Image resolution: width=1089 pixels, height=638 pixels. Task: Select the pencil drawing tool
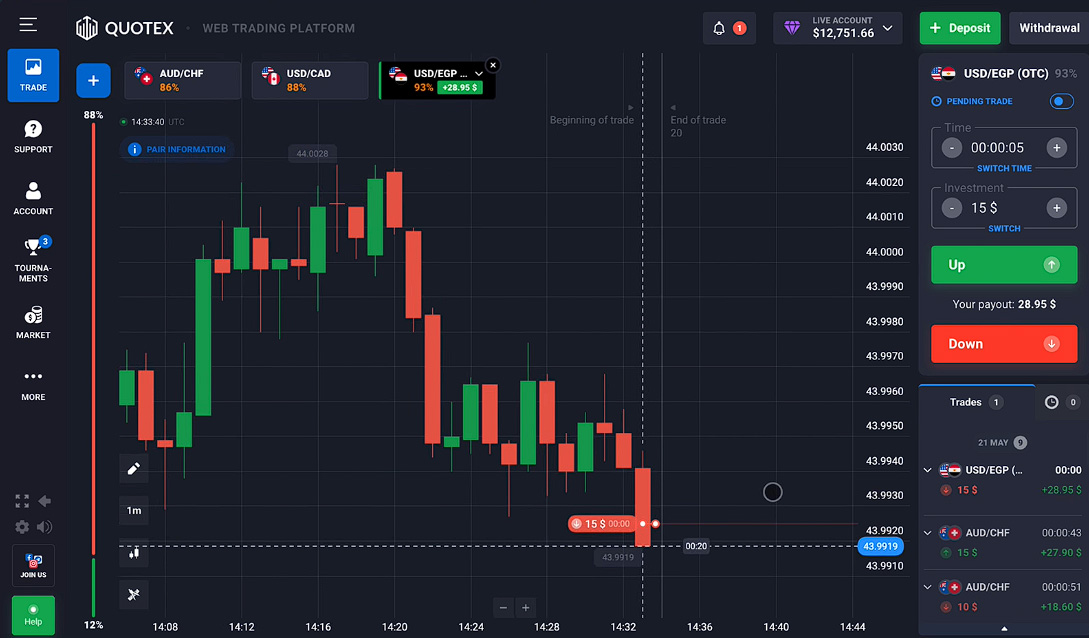coord(133,468)
